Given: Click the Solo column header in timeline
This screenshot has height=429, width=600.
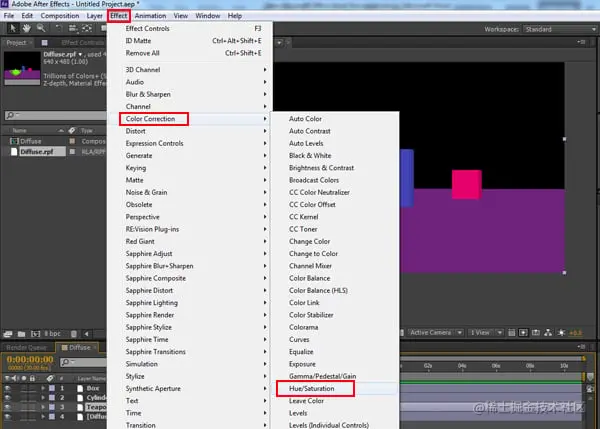Looking at the screenshot, I should tap(24, 378).
